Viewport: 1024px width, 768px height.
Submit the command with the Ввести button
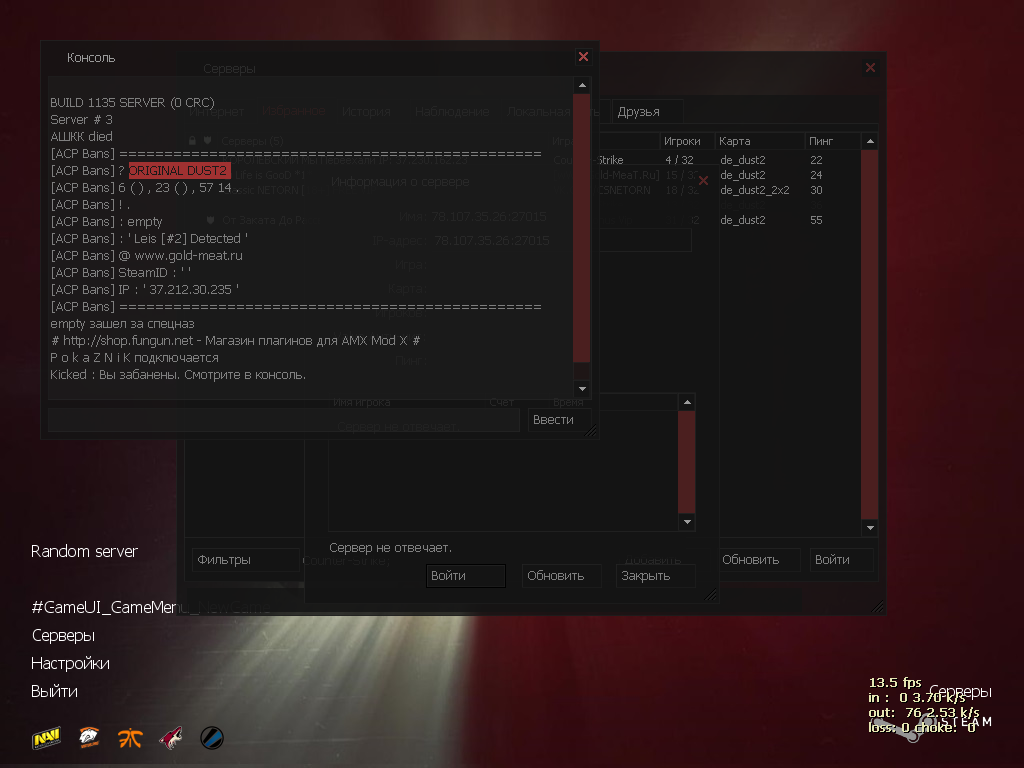click(x=560, y=420)
